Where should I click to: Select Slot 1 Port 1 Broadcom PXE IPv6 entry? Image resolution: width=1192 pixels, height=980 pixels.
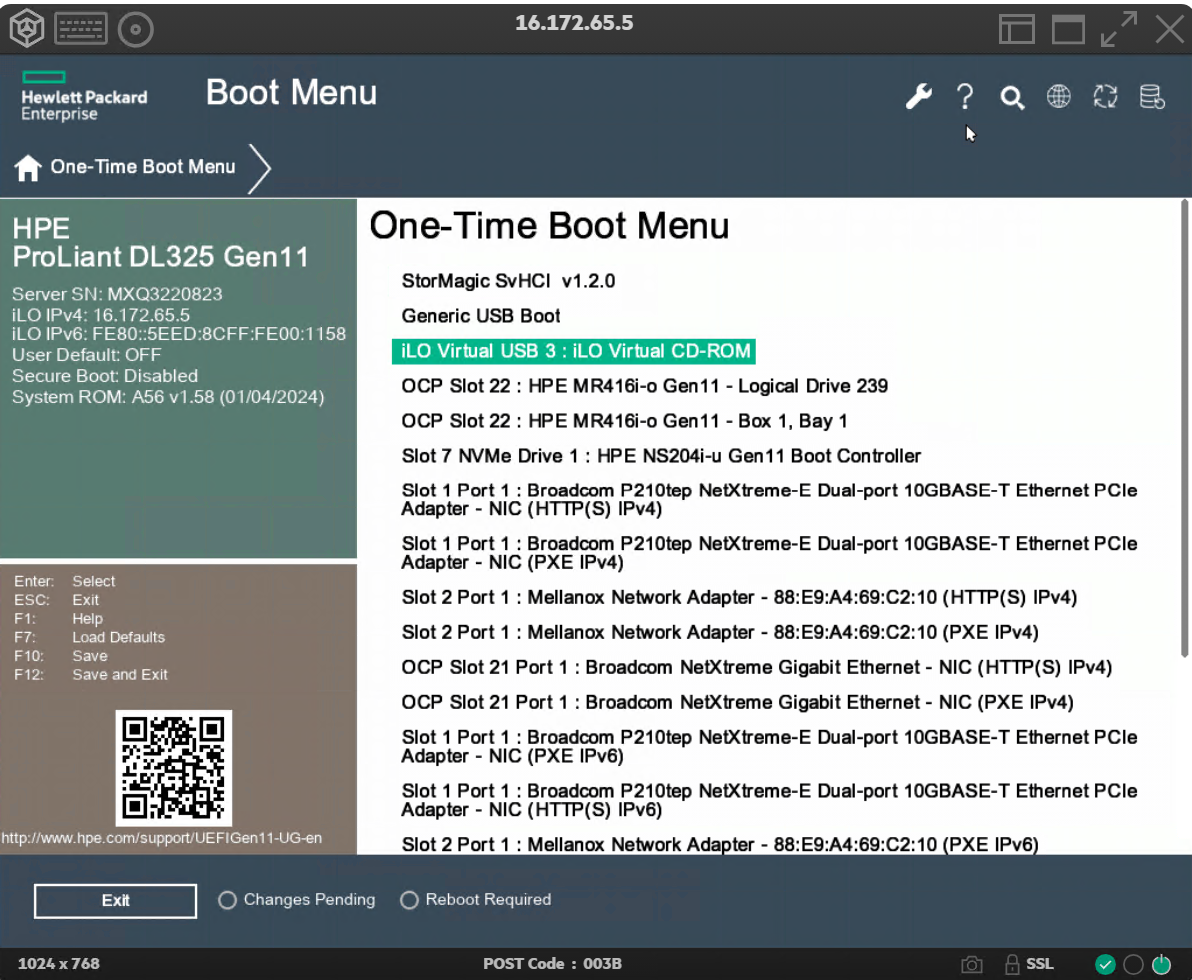[769, 747]
